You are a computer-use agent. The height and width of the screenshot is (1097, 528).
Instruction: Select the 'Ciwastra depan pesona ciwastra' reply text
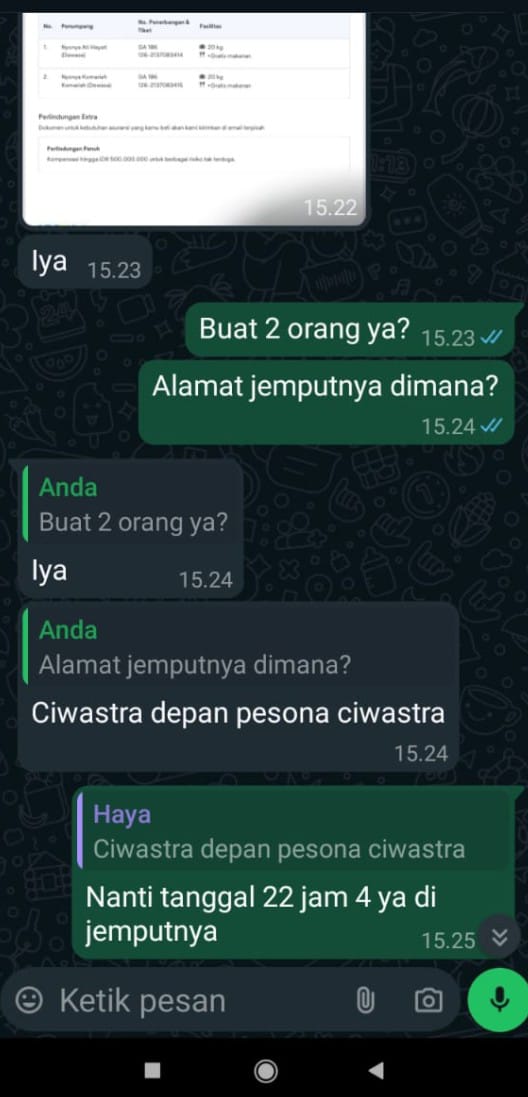tap(238, 713)
